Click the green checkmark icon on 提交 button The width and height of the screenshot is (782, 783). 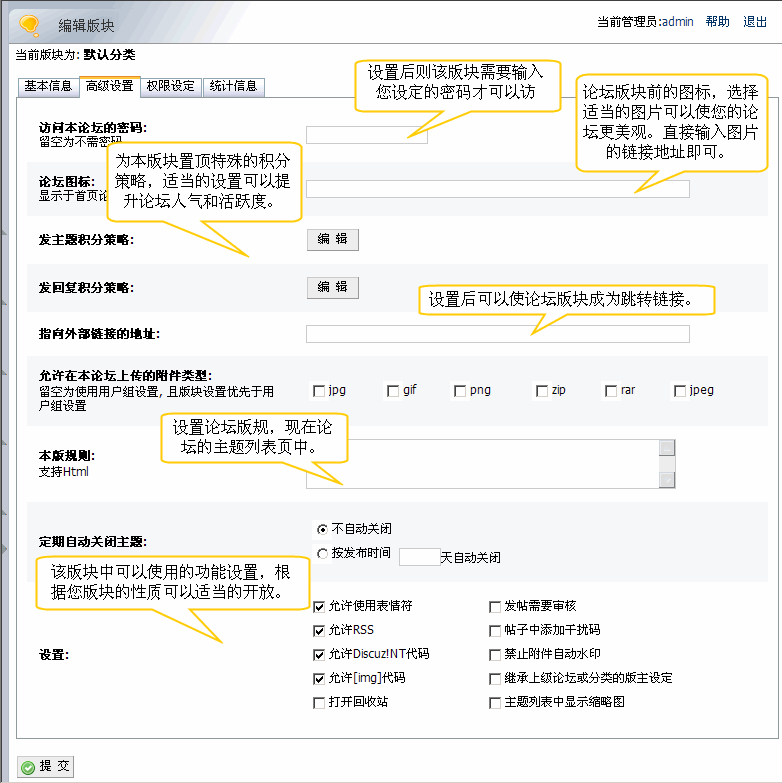point(27,767)
